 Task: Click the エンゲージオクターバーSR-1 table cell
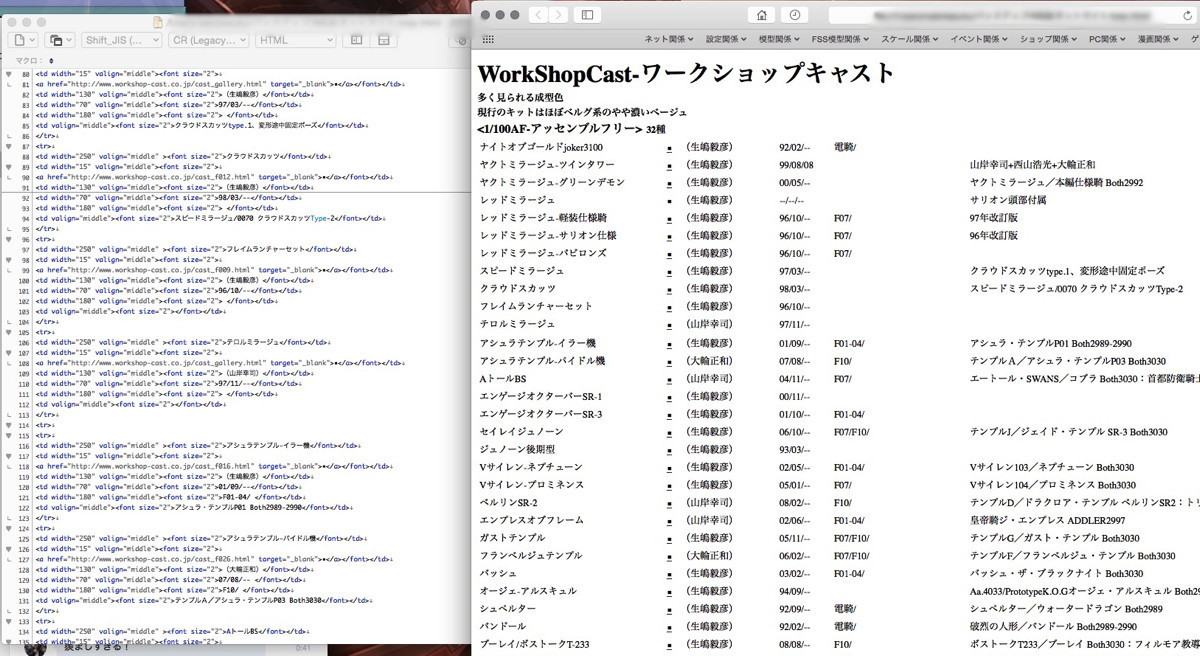click(541, 397)
